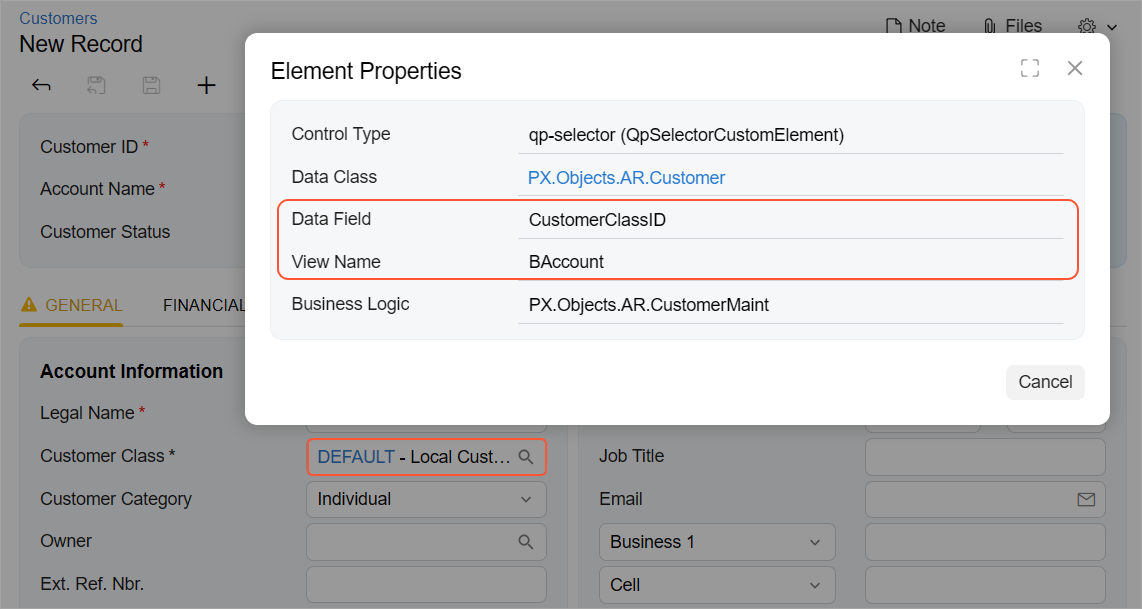Click the Customer Class magnifier icon
This screenshot has width=1142, height=609.
[x=526, y=457]
